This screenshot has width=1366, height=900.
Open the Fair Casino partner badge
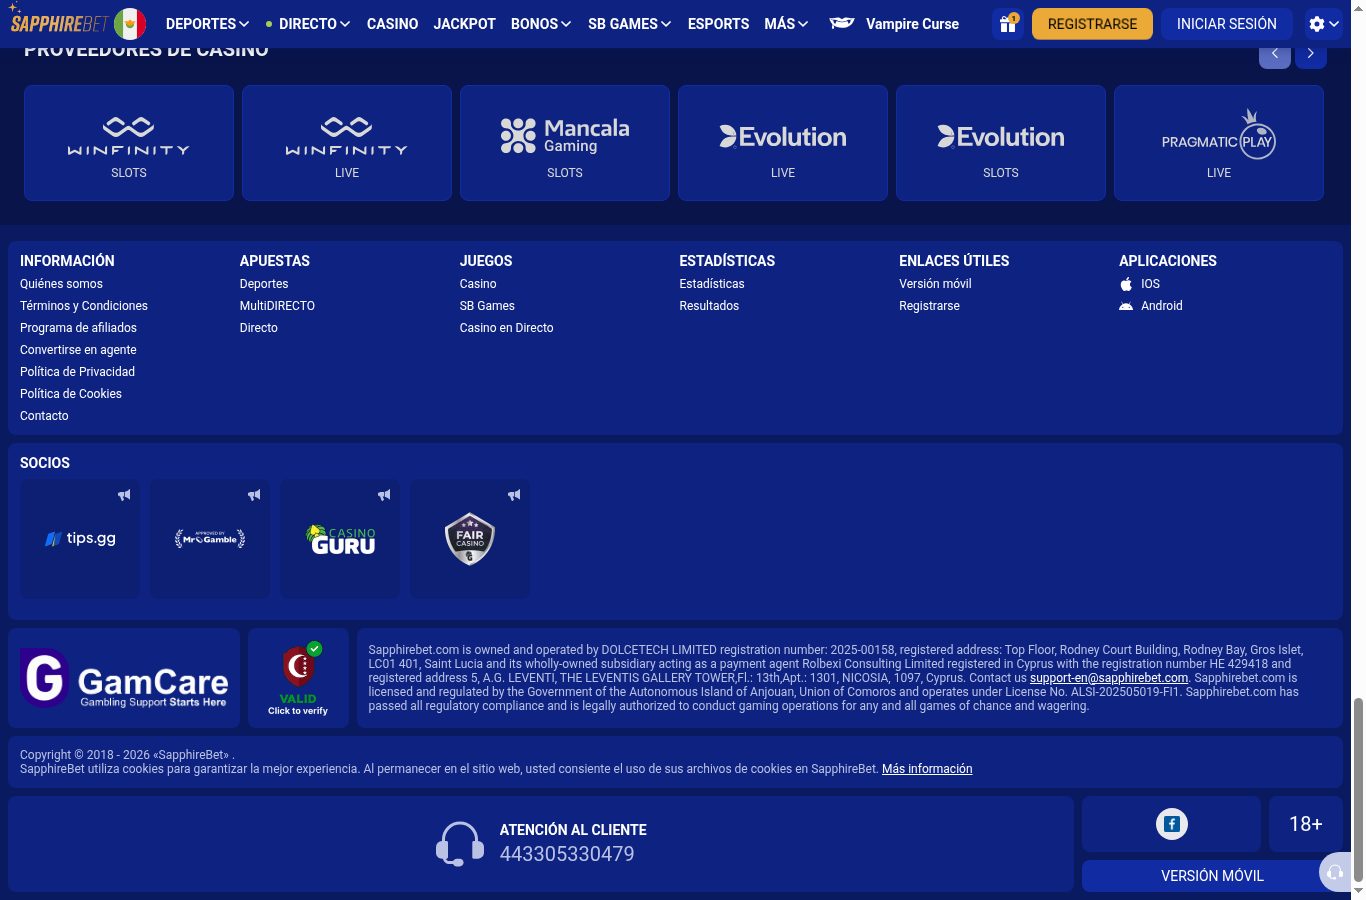470,538
